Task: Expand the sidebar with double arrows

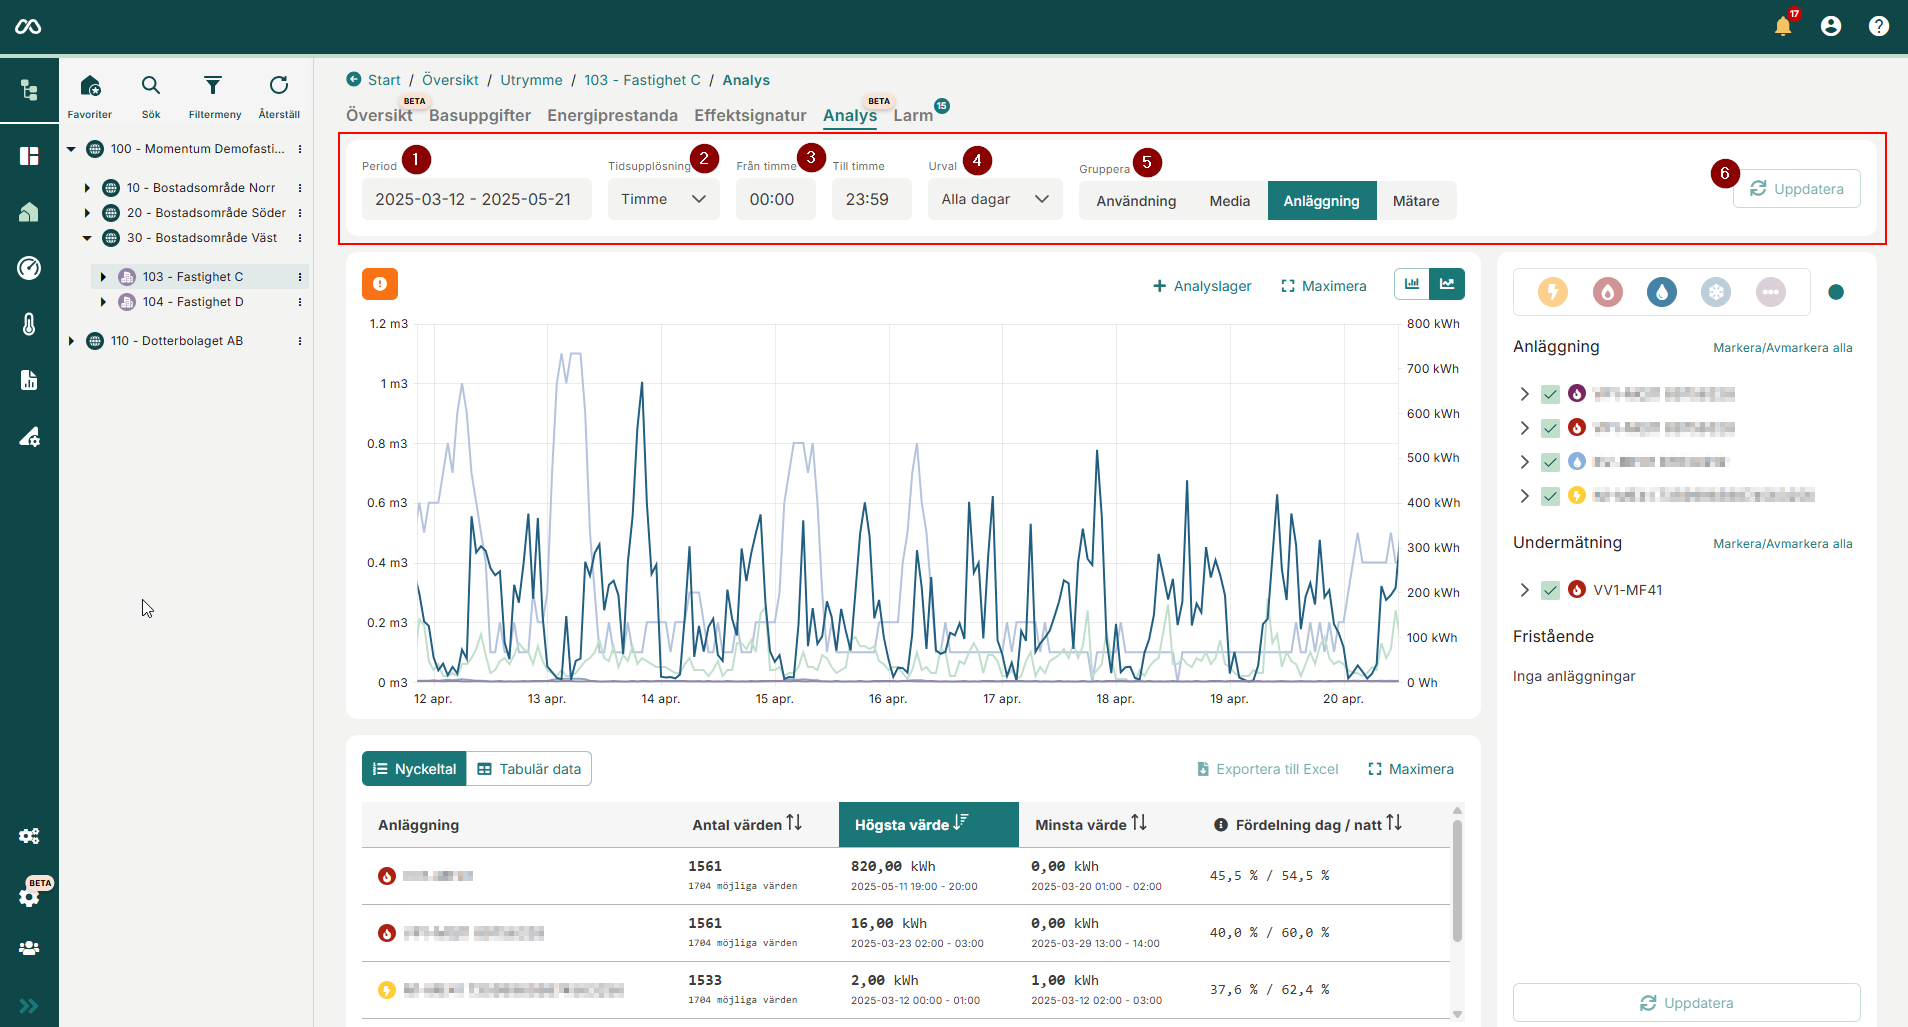Action: tap(29, 1006)
